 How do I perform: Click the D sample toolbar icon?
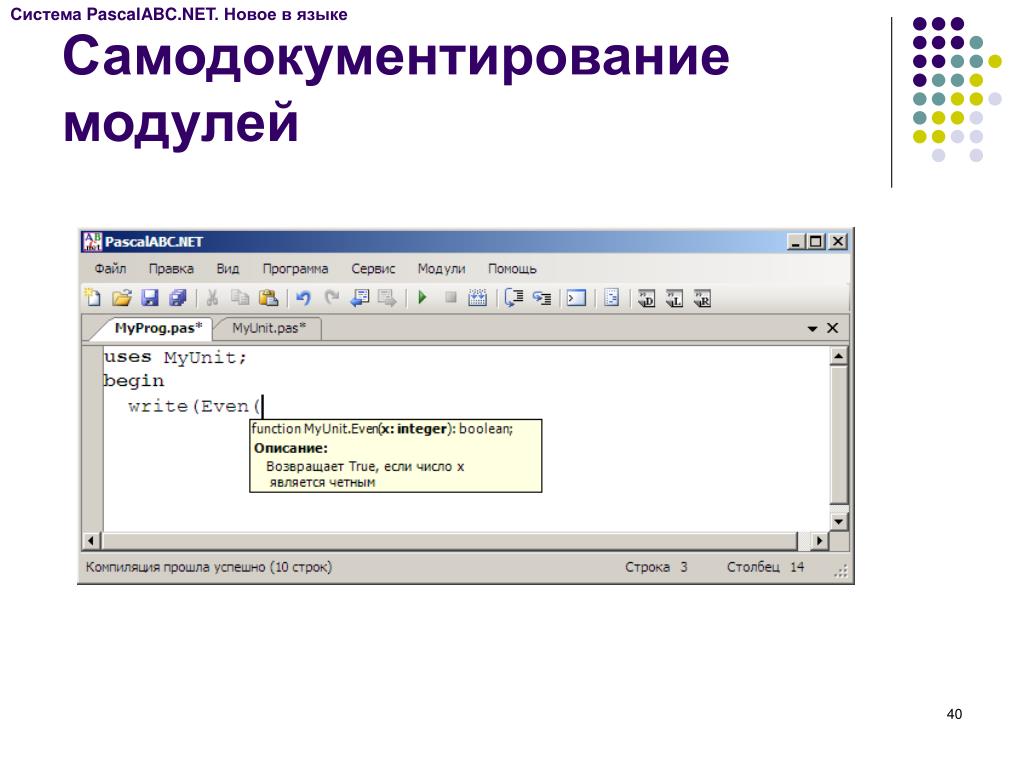click(646, 298)
